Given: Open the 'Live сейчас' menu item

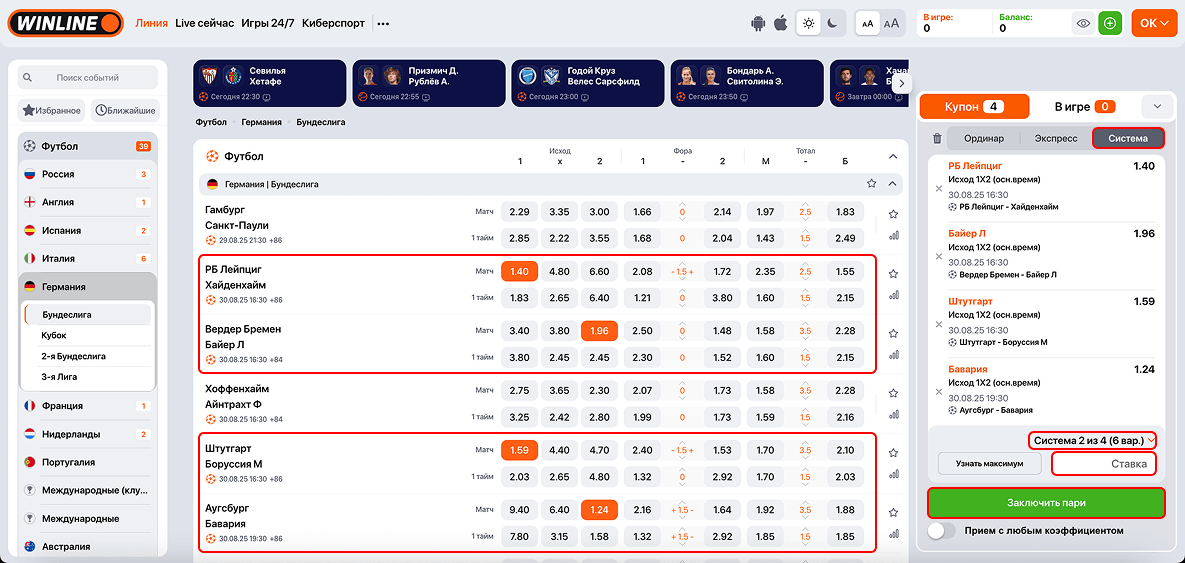Looking at the screenshot, I should pyautogui.click(x=204, y=23).
